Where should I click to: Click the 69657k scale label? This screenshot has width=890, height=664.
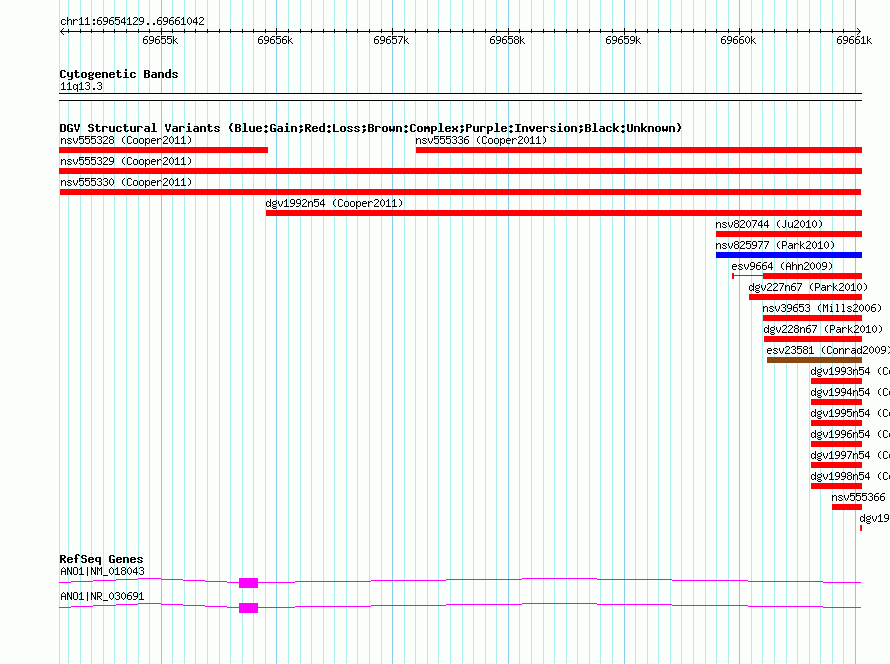click(x=391, y=40)
